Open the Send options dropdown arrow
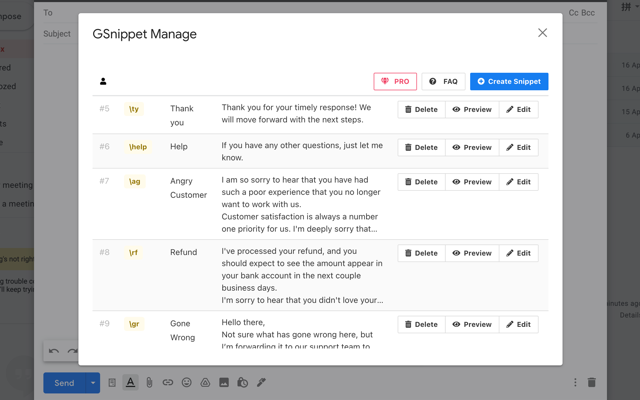This screenshot has height=400, width=640. (93, 383)
